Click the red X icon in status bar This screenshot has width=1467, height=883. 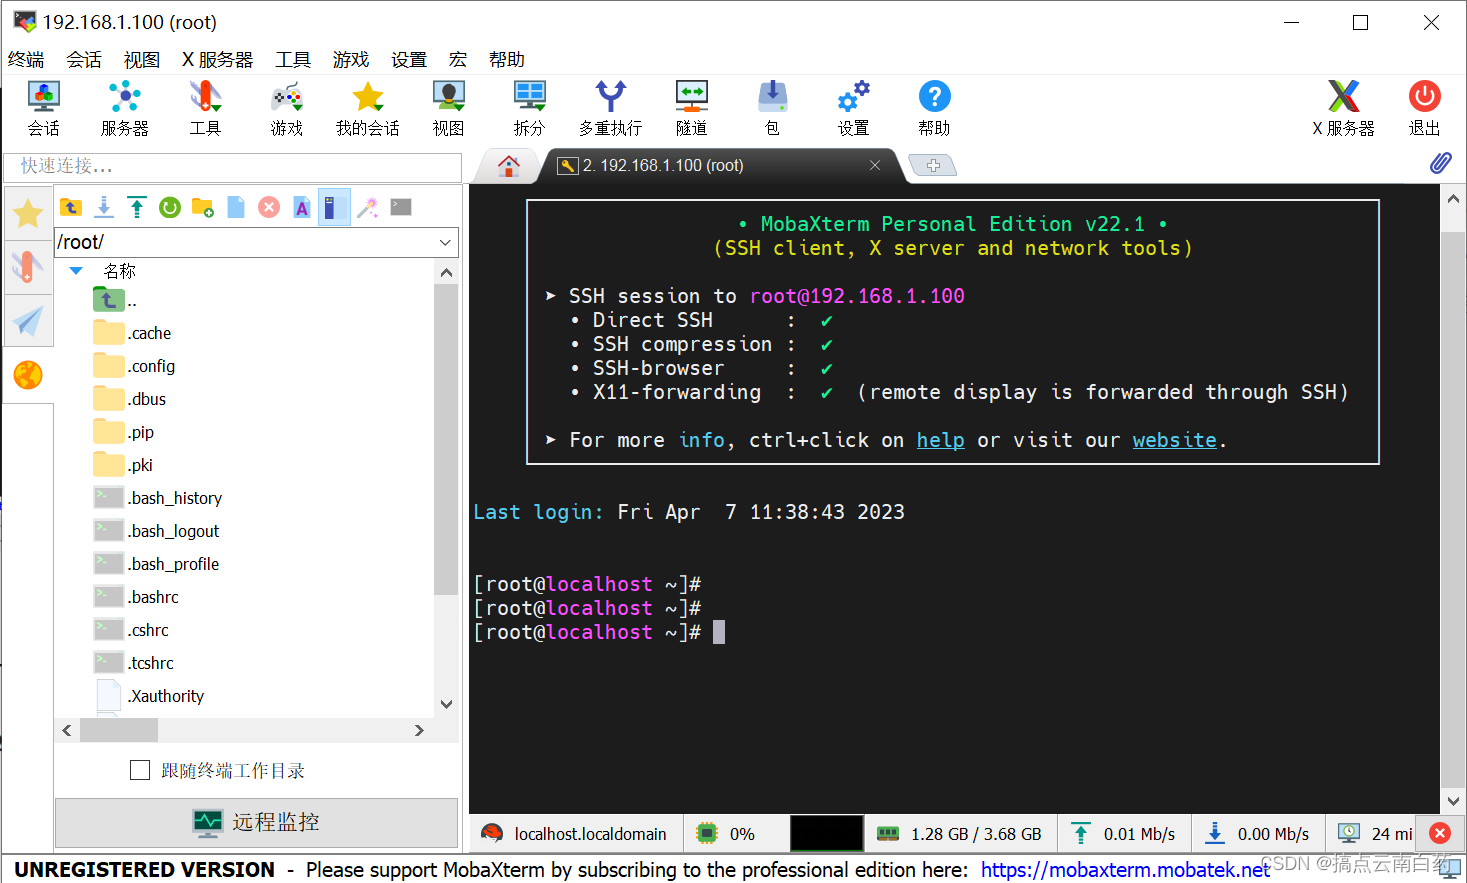[1440, 833]
